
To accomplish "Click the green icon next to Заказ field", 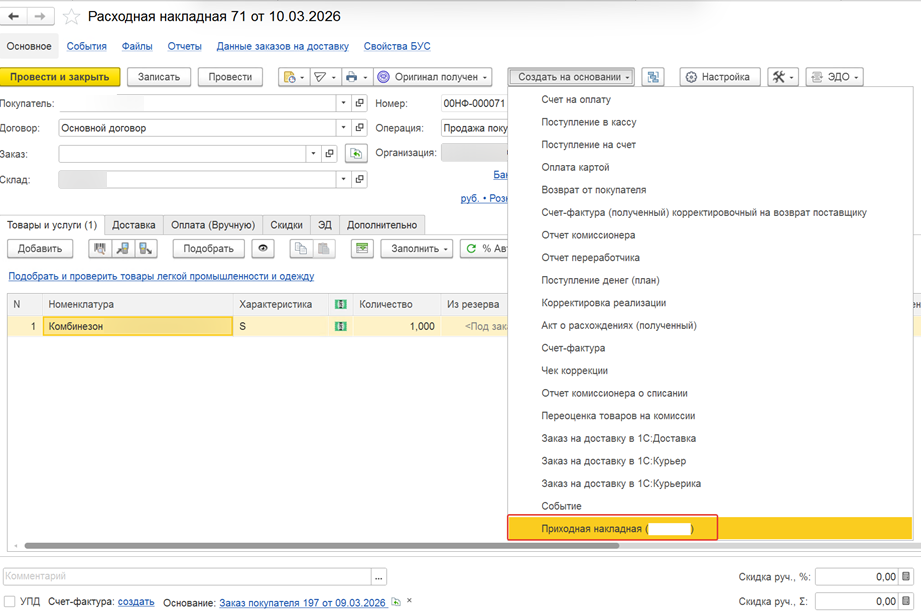I will (x=355, y=154).
